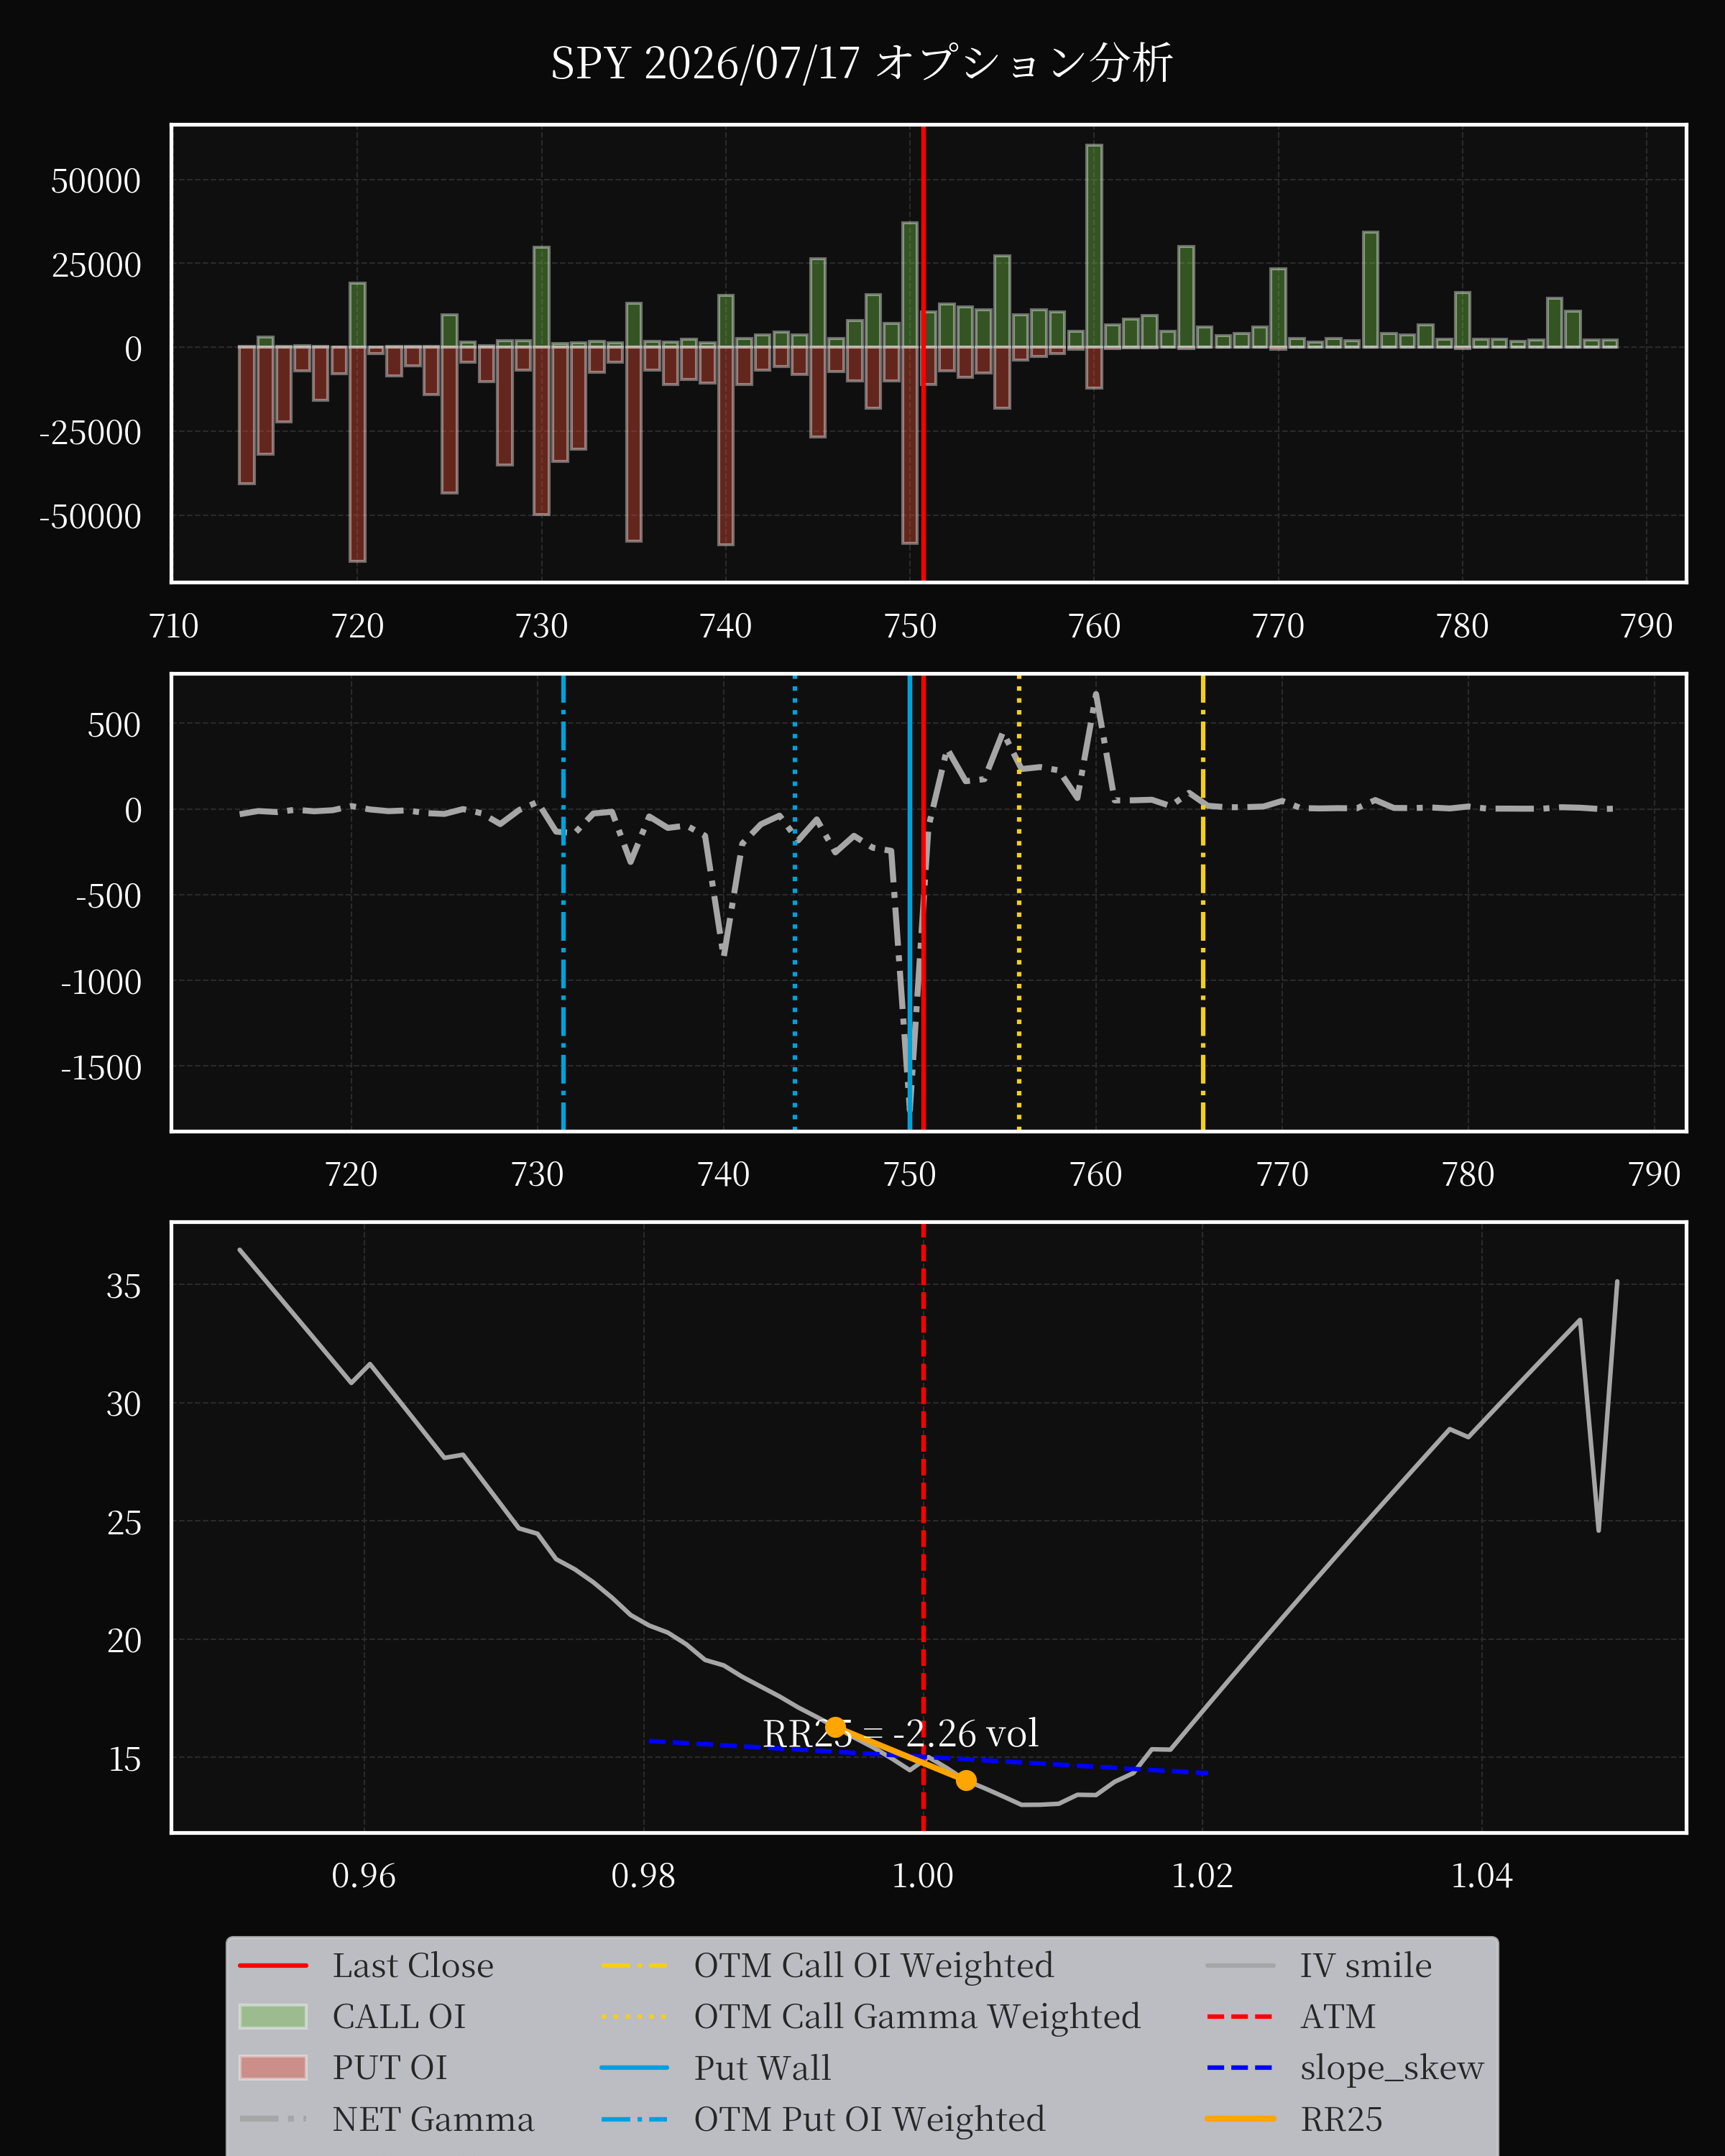Click the 'Last Close' legend label
This screenshot has width=1725, height=2156.
point(413,1966)
